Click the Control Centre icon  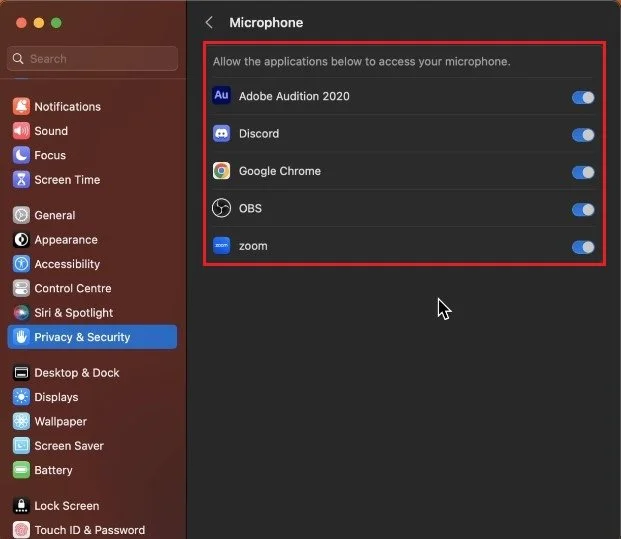pyautogui.click(x=21, y=288)
